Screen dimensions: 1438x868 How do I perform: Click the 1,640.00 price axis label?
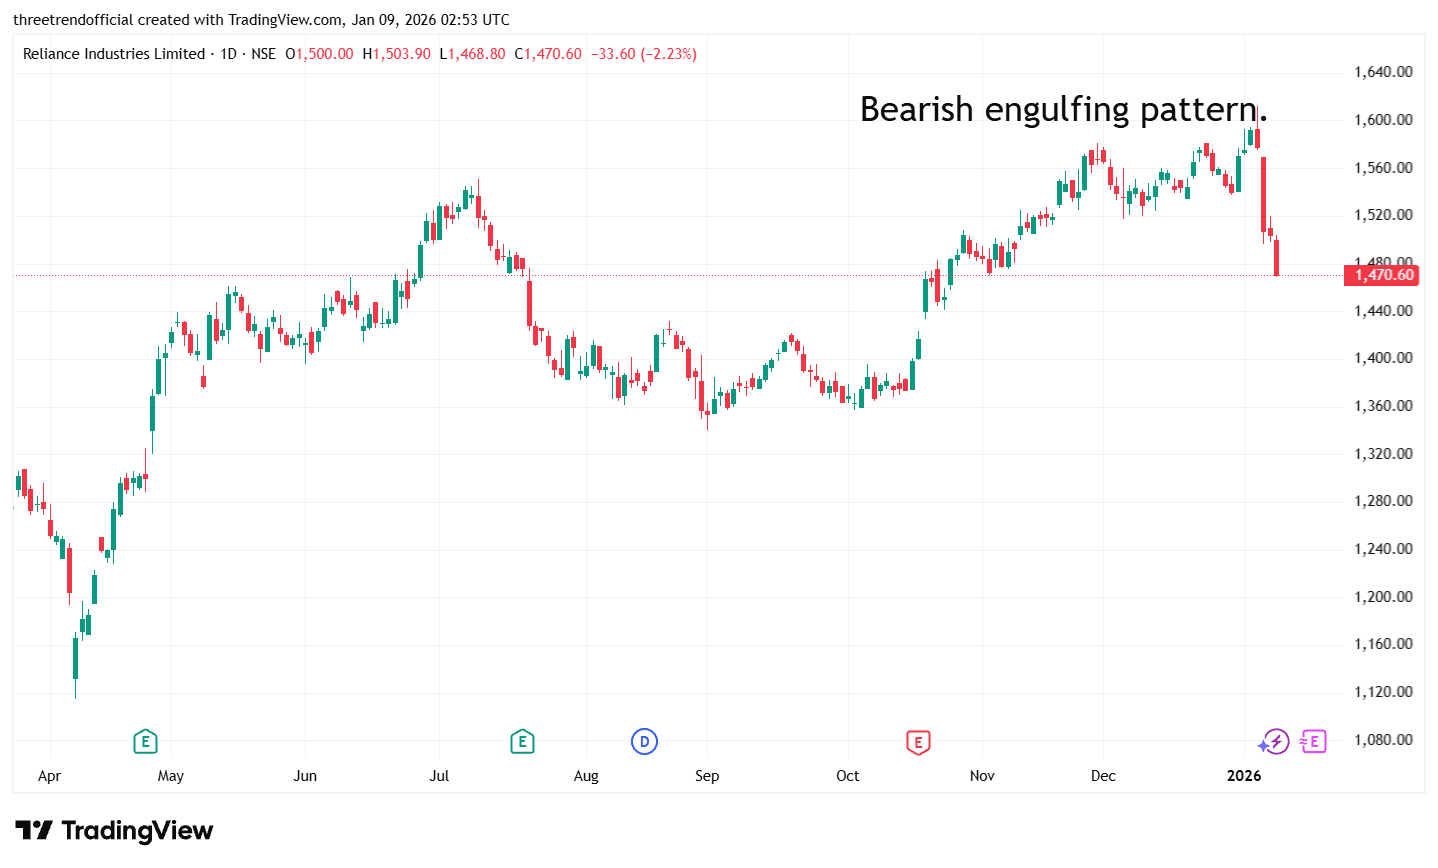(1383, 72)
